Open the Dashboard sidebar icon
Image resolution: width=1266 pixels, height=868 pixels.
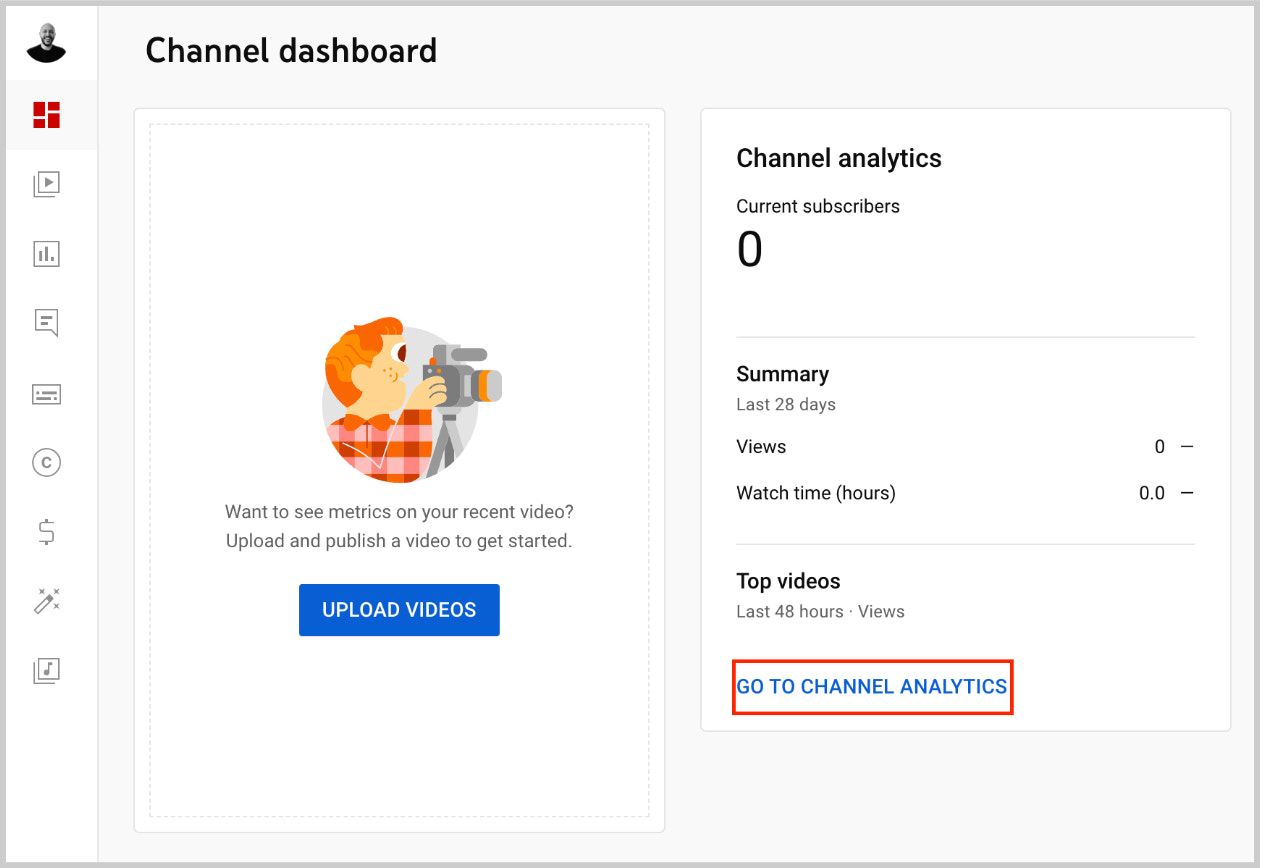click(47, 115)
